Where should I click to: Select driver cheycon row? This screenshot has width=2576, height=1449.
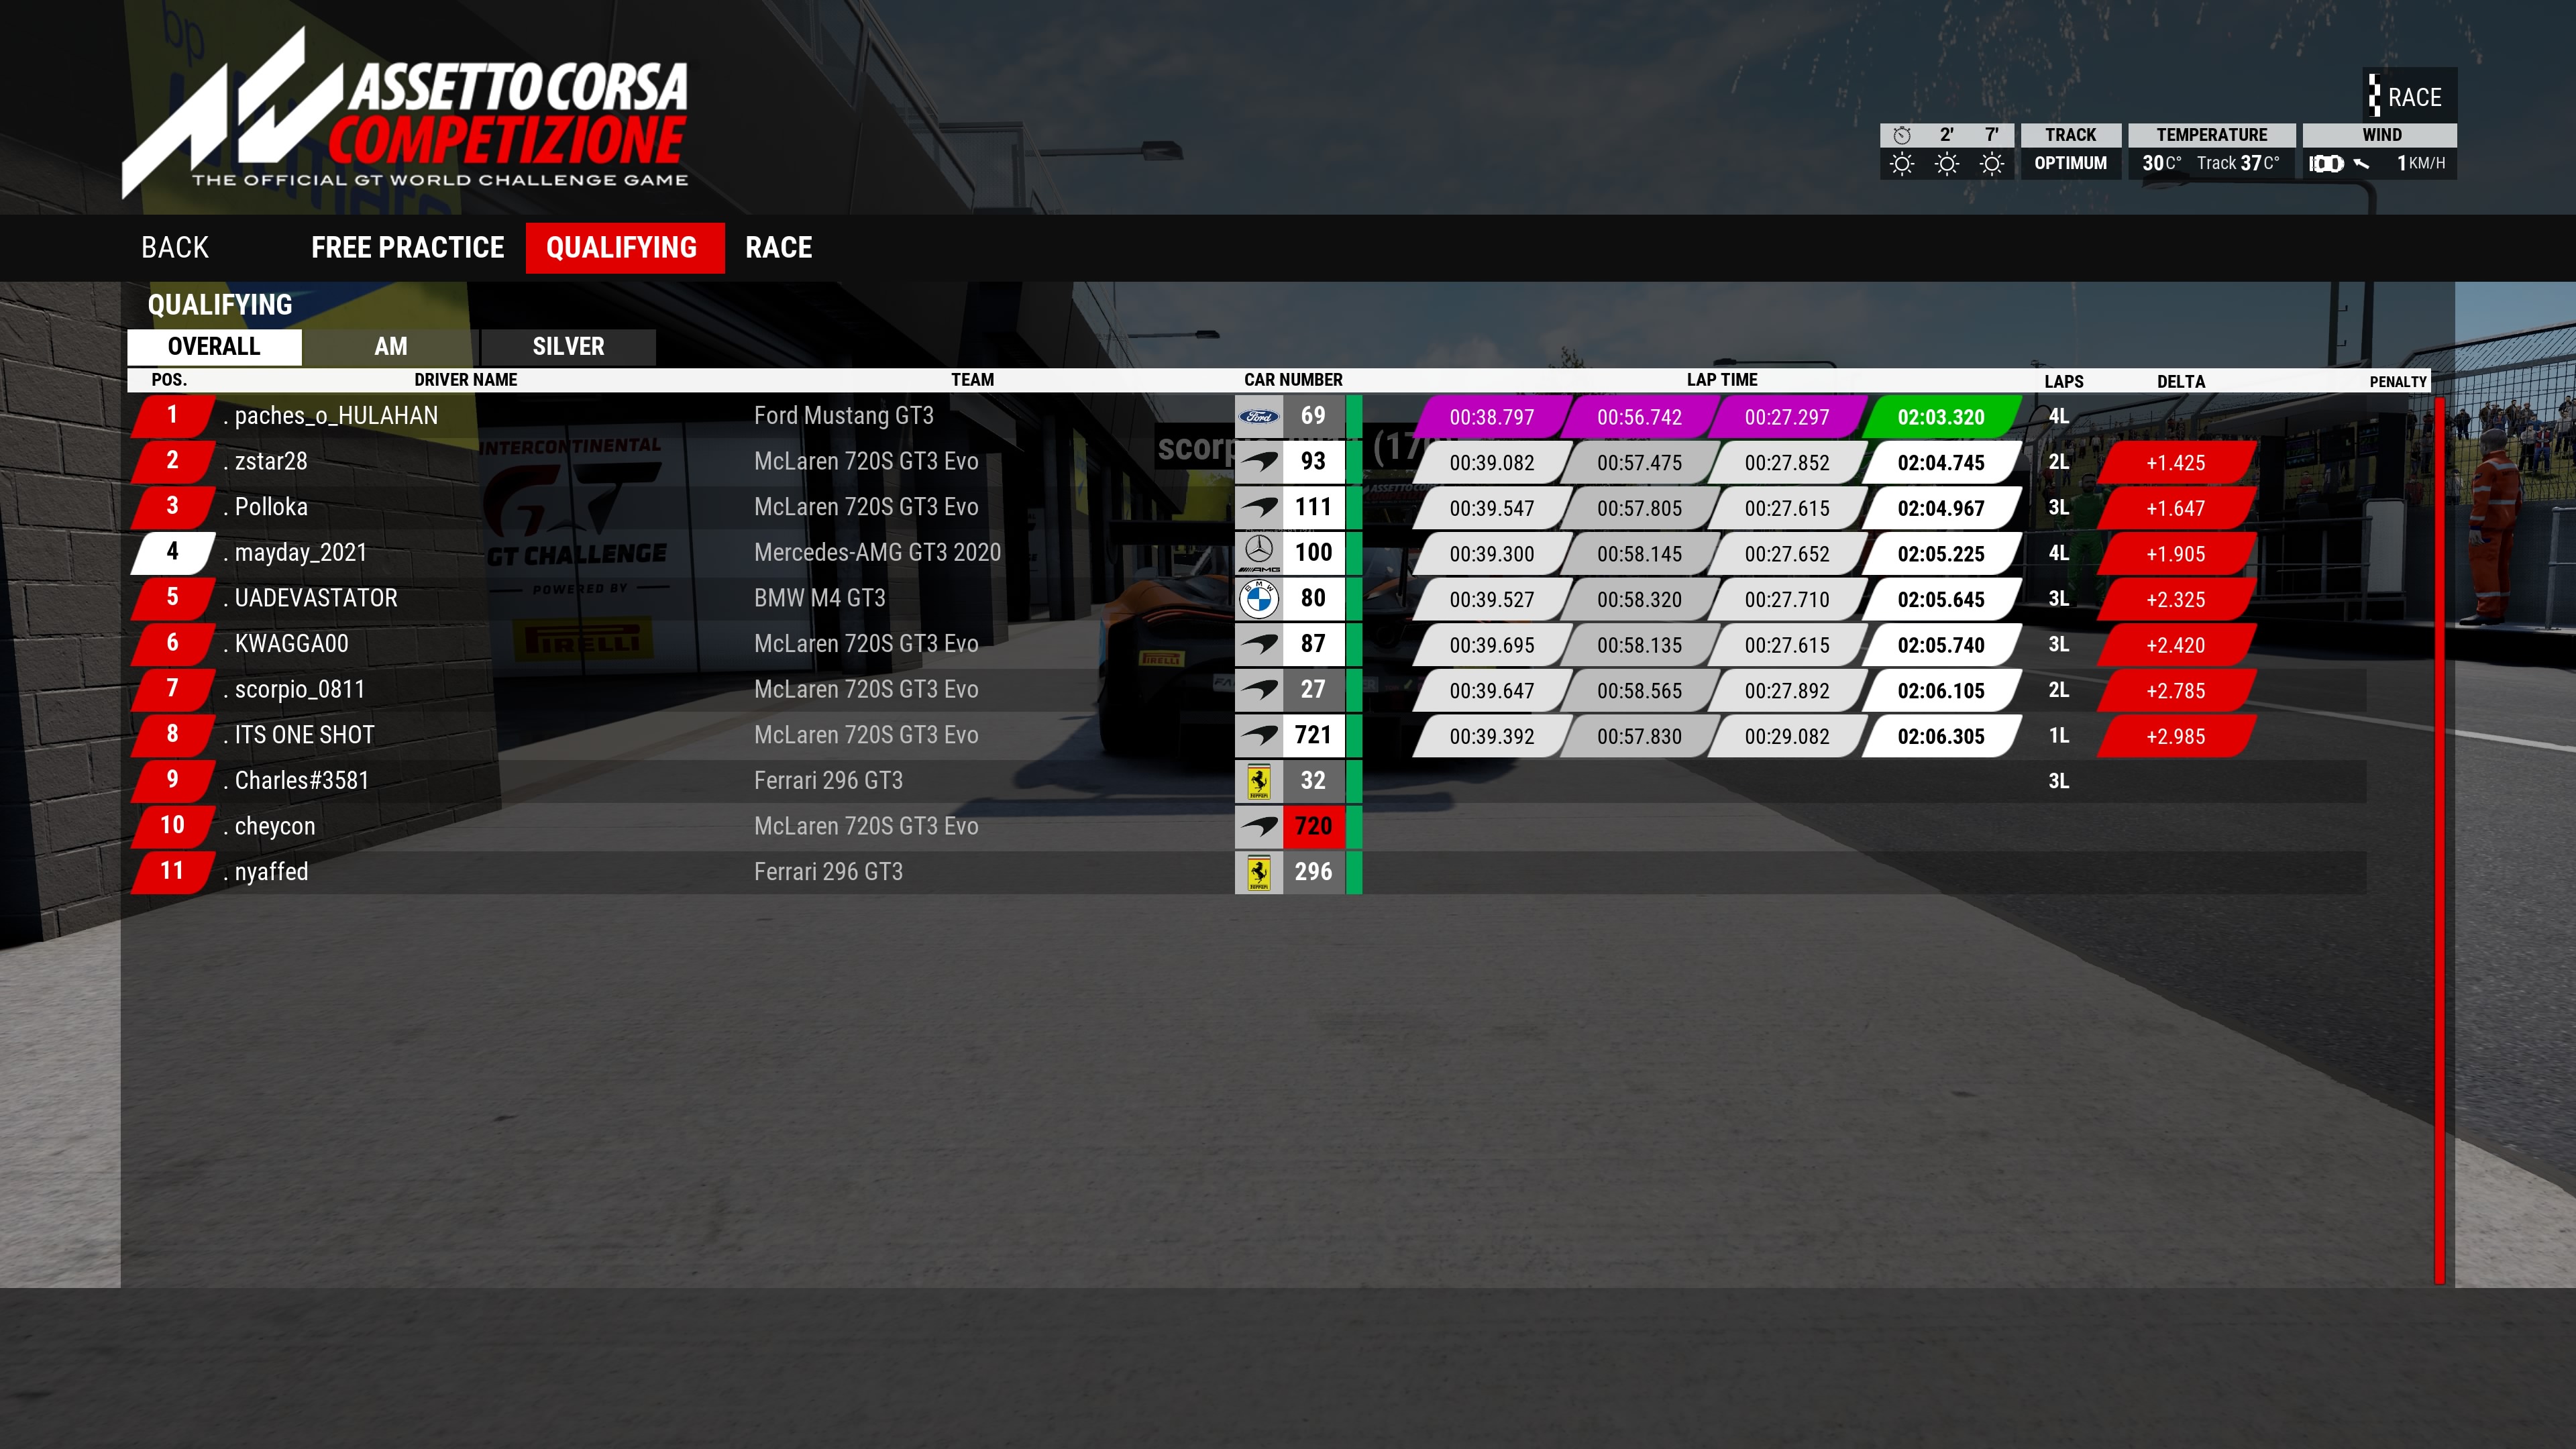(1246, 827)
